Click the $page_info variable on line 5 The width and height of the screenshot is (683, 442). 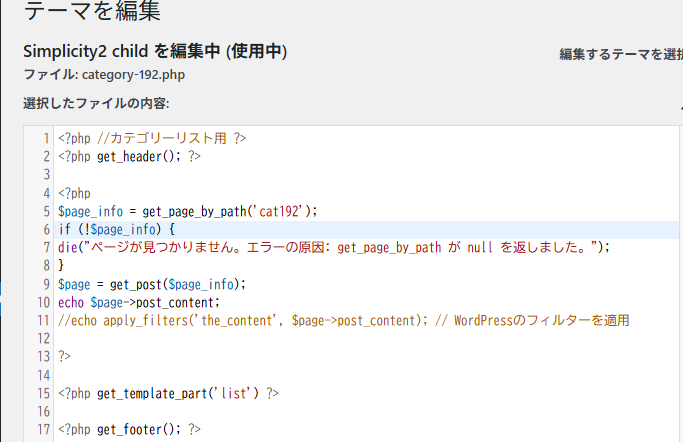click(x=91, y=212)
